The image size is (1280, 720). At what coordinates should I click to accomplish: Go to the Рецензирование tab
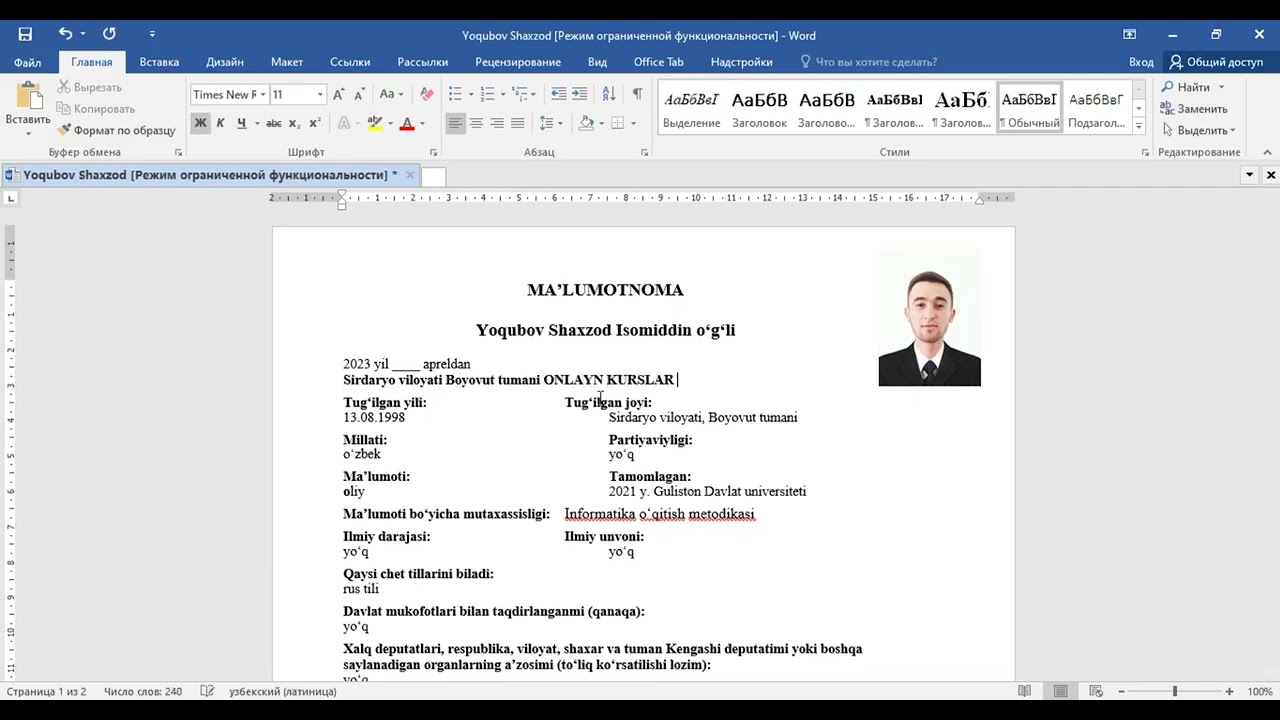click(x=518, y=62)
